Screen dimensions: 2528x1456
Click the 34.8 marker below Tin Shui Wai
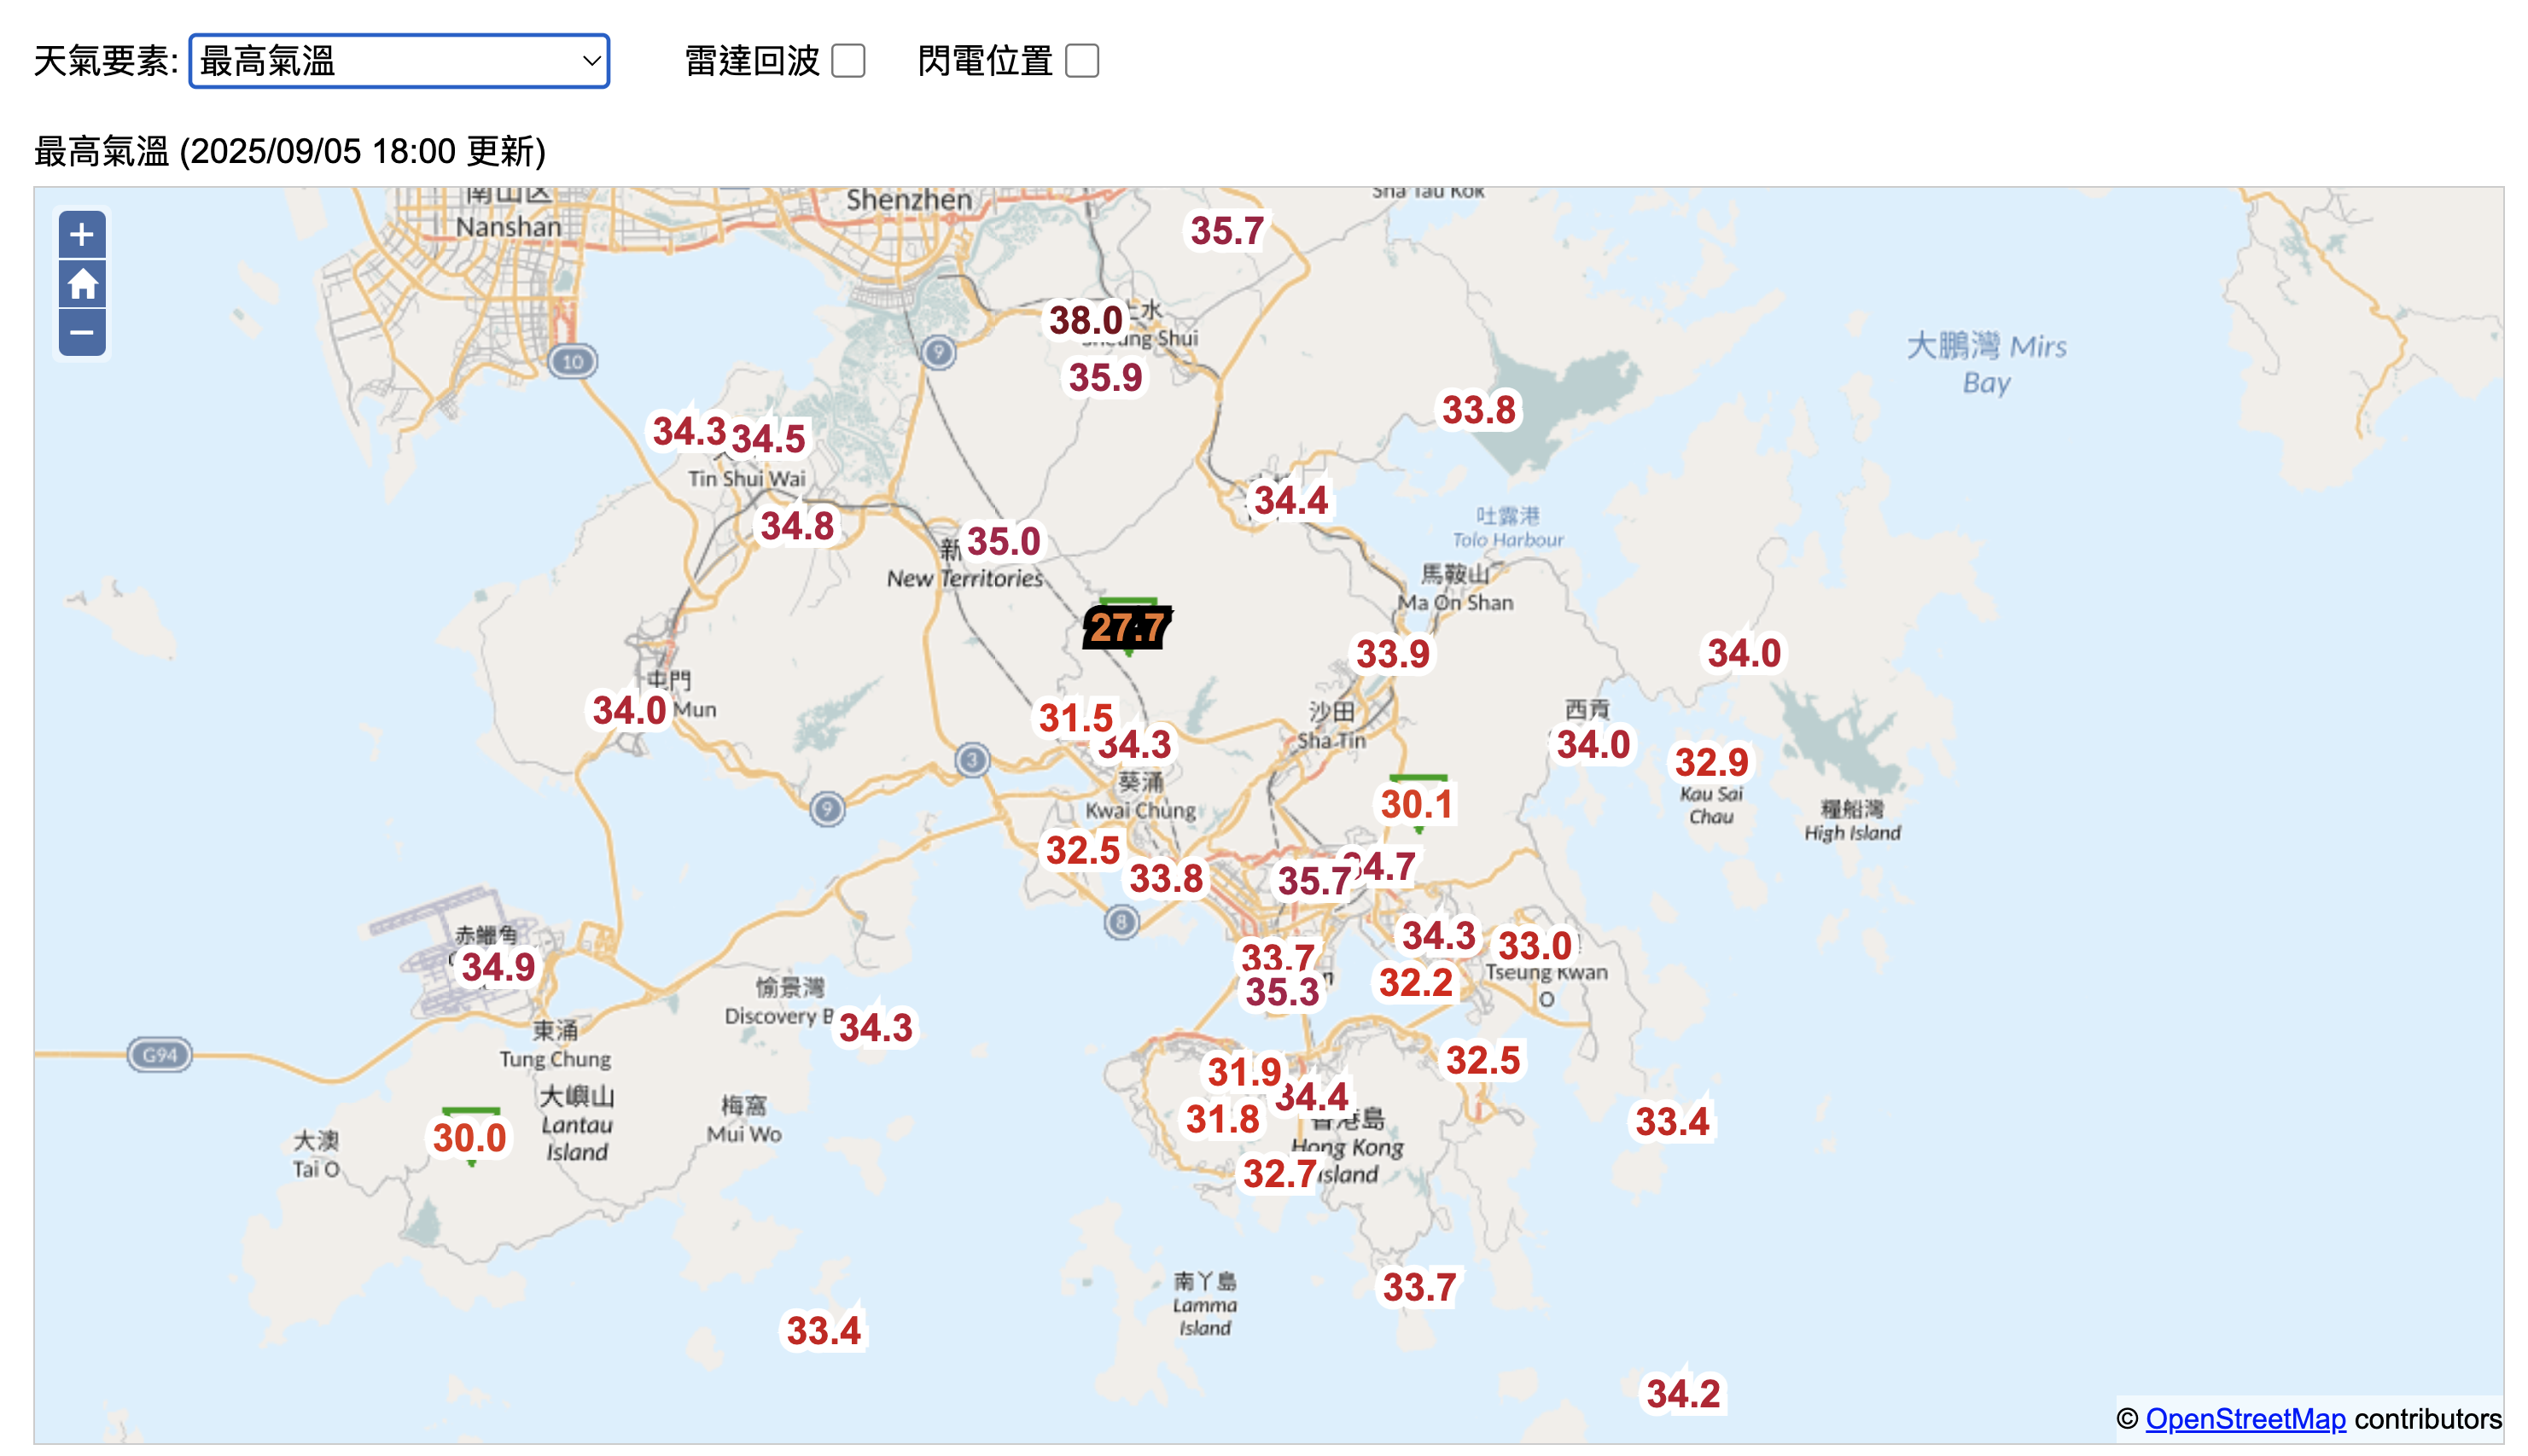point(797,526)
